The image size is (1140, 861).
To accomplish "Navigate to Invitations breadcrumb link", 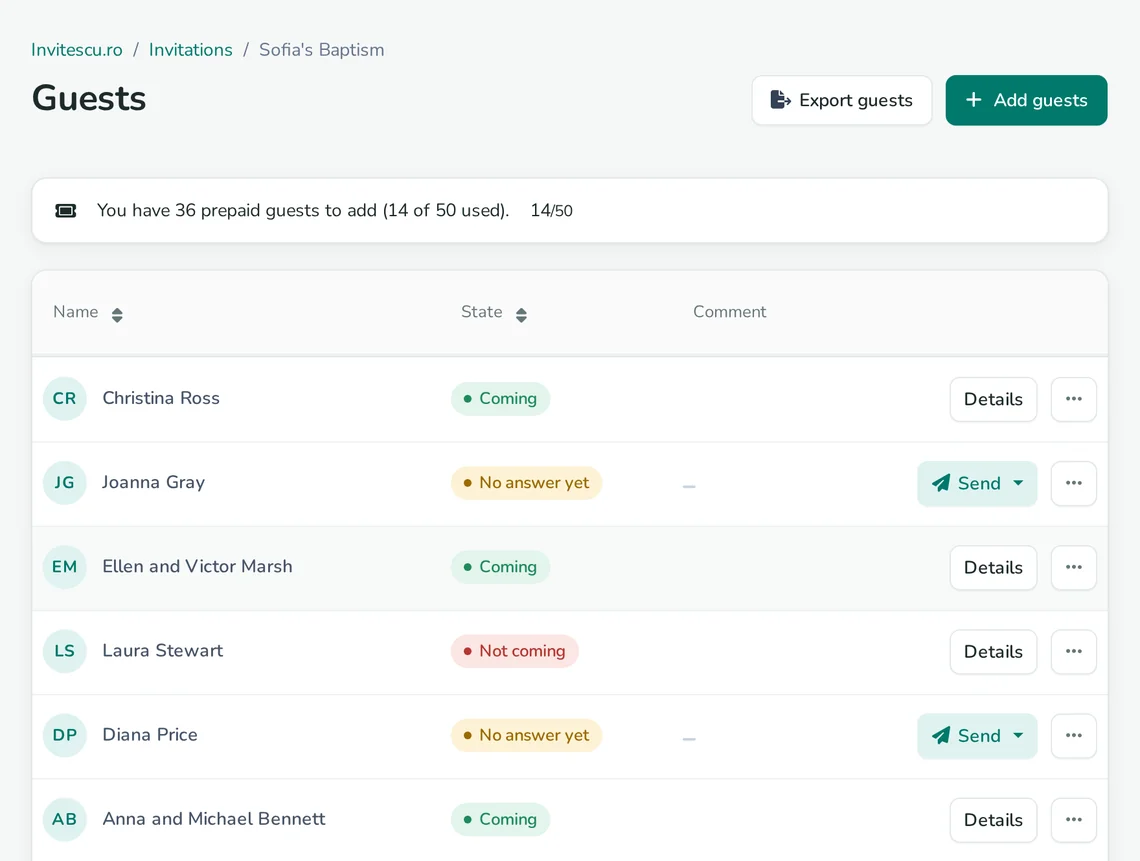I will click(190, 50).
